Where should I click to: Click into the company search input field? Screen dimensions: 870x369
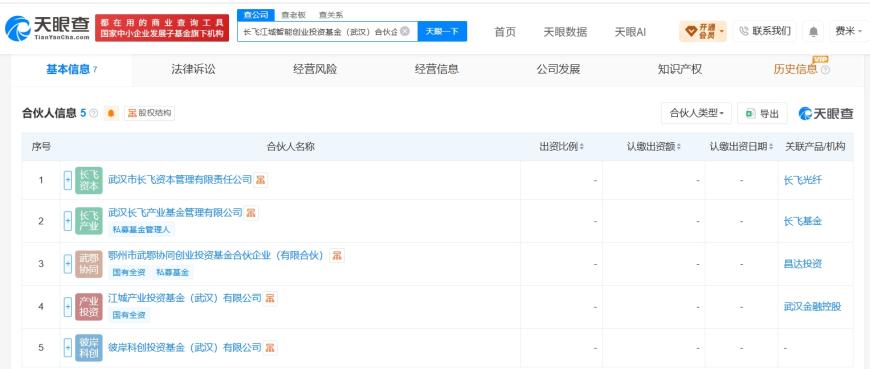[x=320, y=31]
